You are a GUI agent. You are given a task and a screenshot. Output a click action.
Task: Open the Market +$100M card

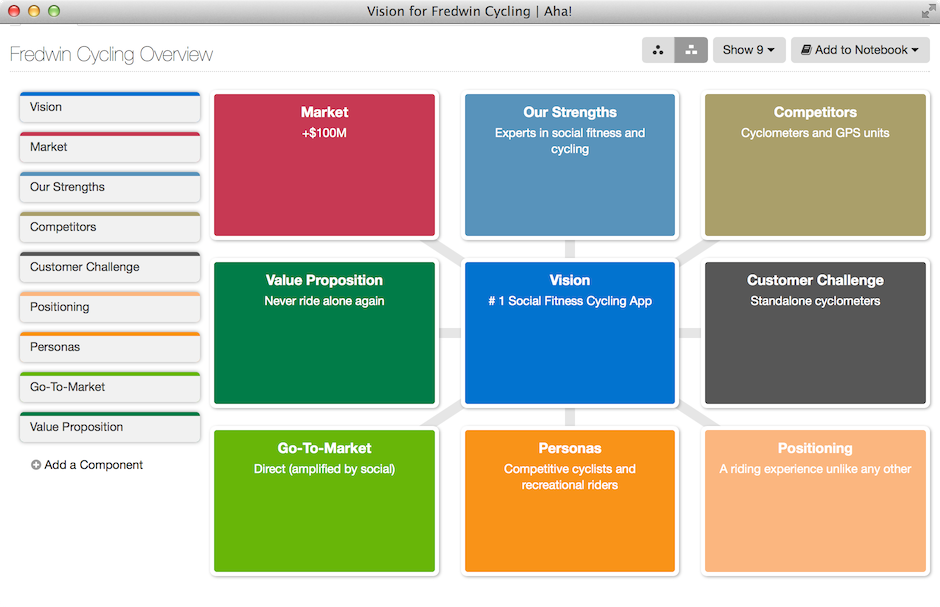click(324, 165)
